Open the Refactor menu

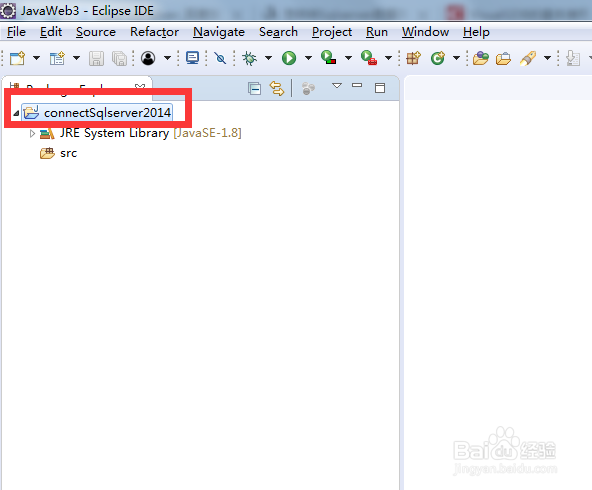tap(154, 32)
